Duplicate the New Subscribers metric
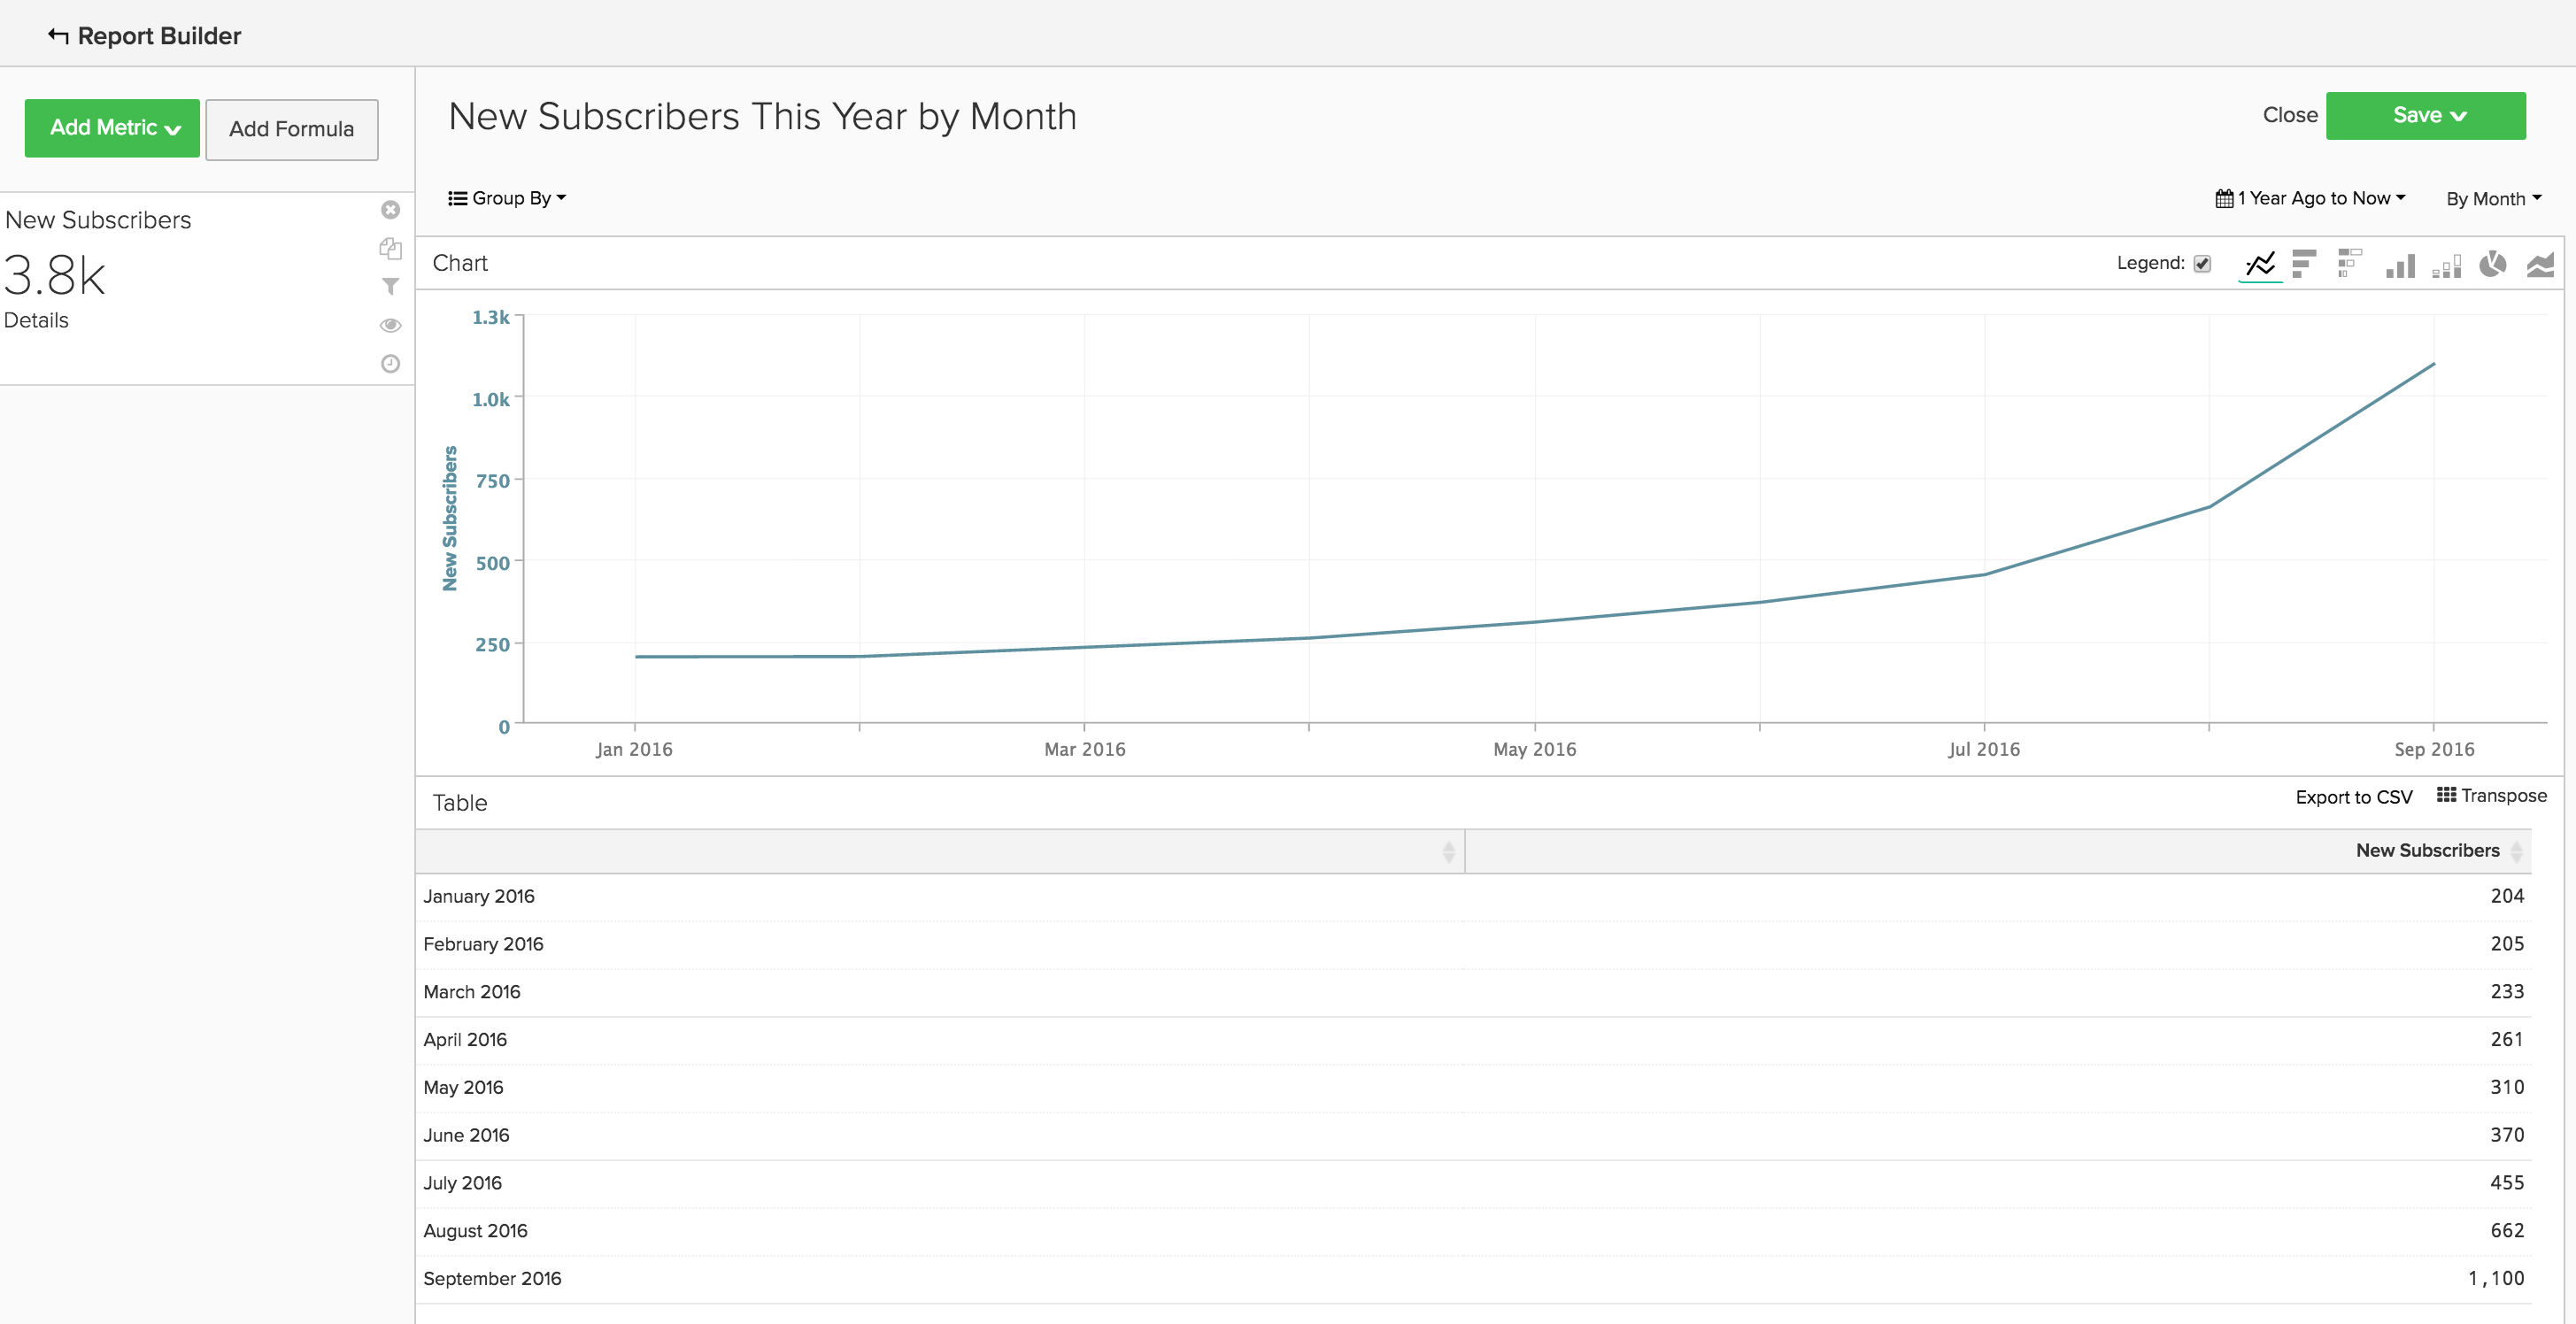 (390, 248)
